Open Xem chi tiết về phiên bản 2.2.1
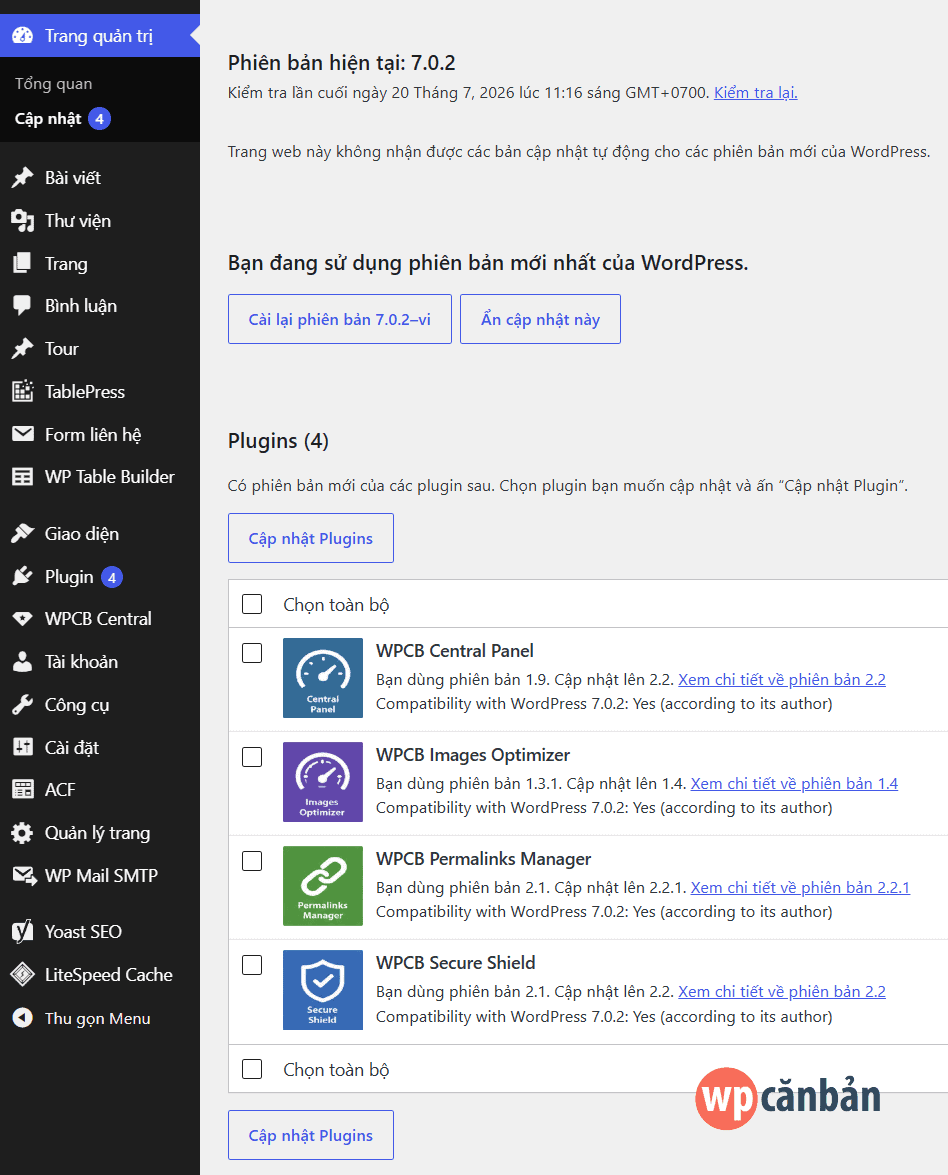 800,888
